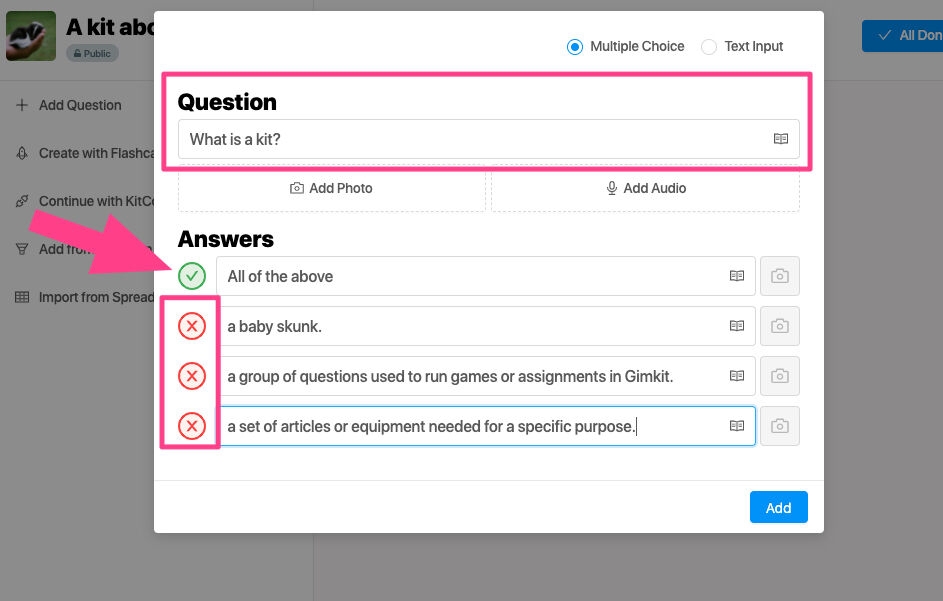Click the 'a baby skunk.' answer text field
The height and width of the screenshot is (601, 943).
pyautogui.click(x=470, y=326)
